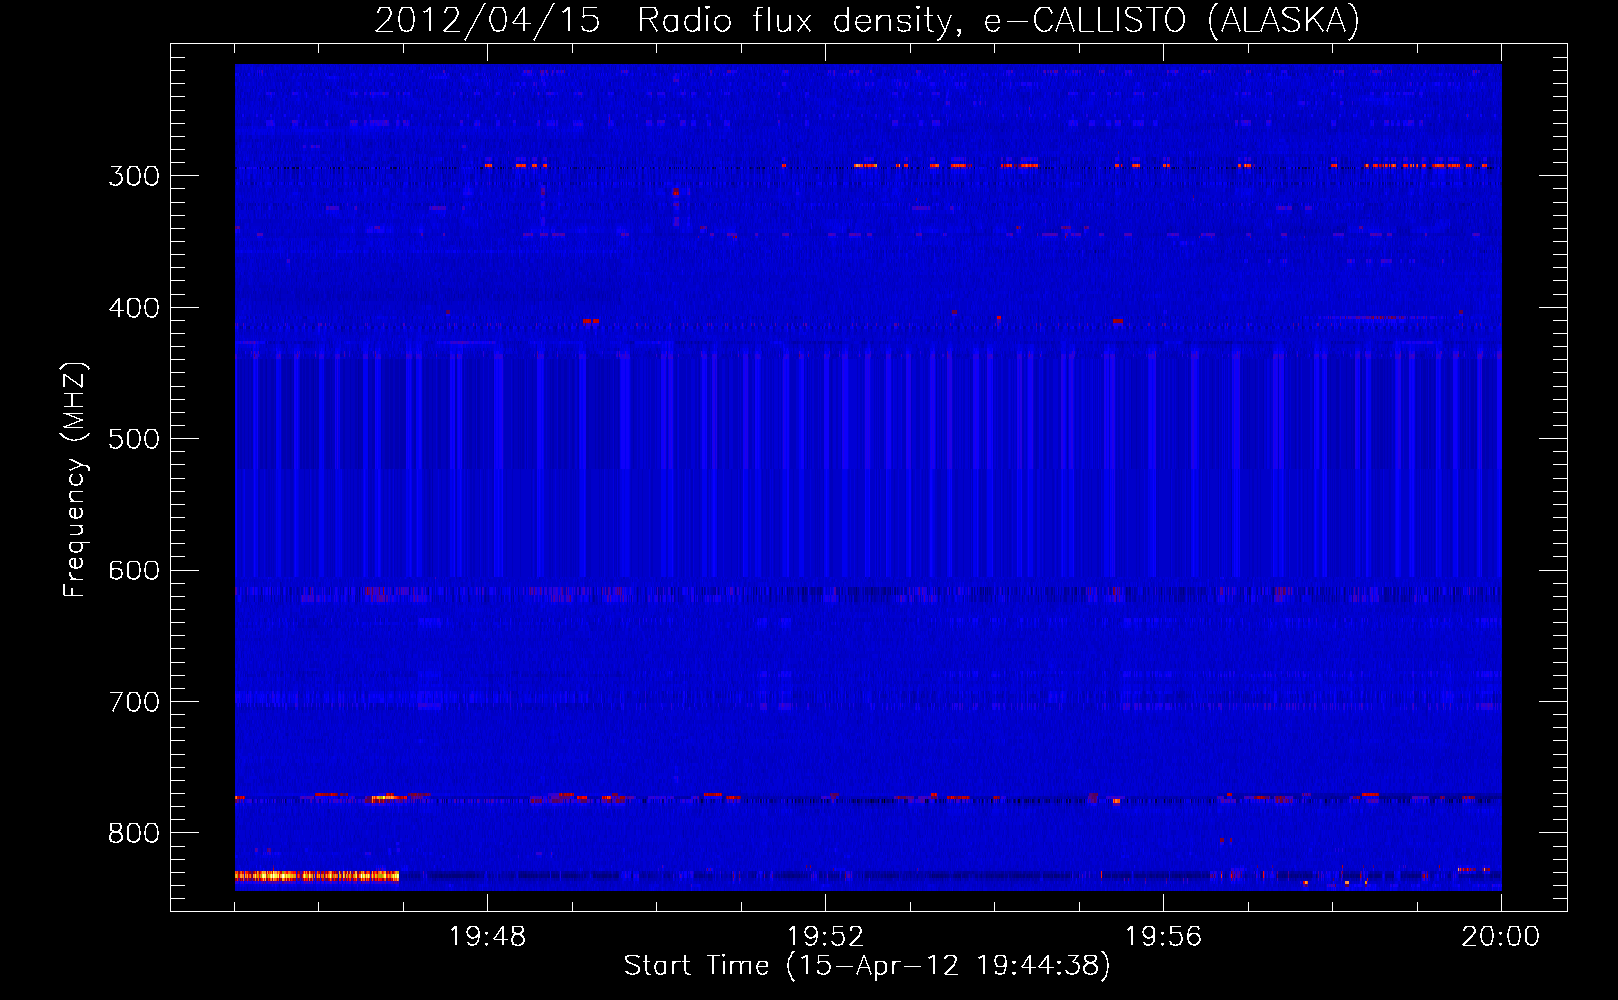1618x1000 pixels.
Task: Click the 300 frequency tick label
Action: click(x=134, y=176)
